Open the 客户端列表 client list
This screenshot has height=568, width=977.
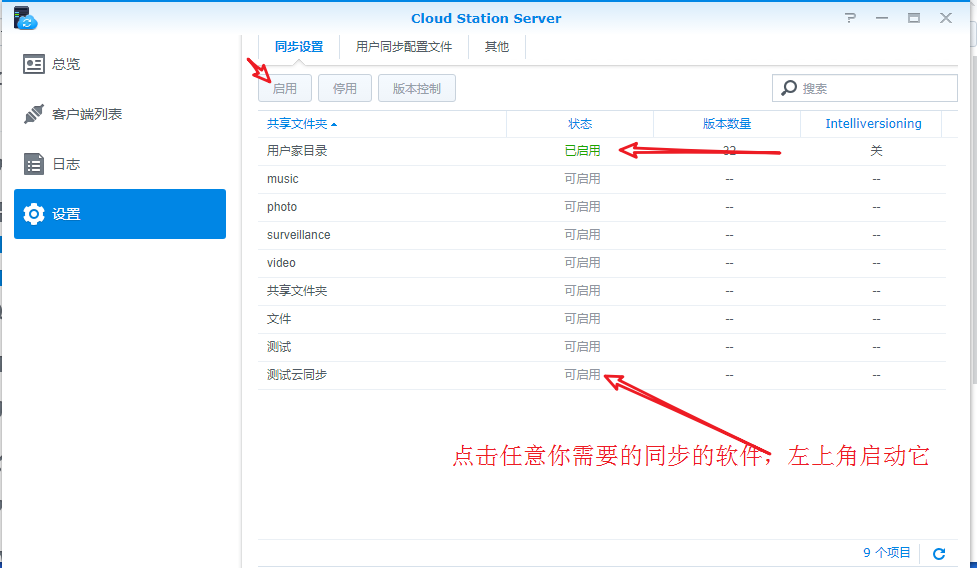coord(120,114)
